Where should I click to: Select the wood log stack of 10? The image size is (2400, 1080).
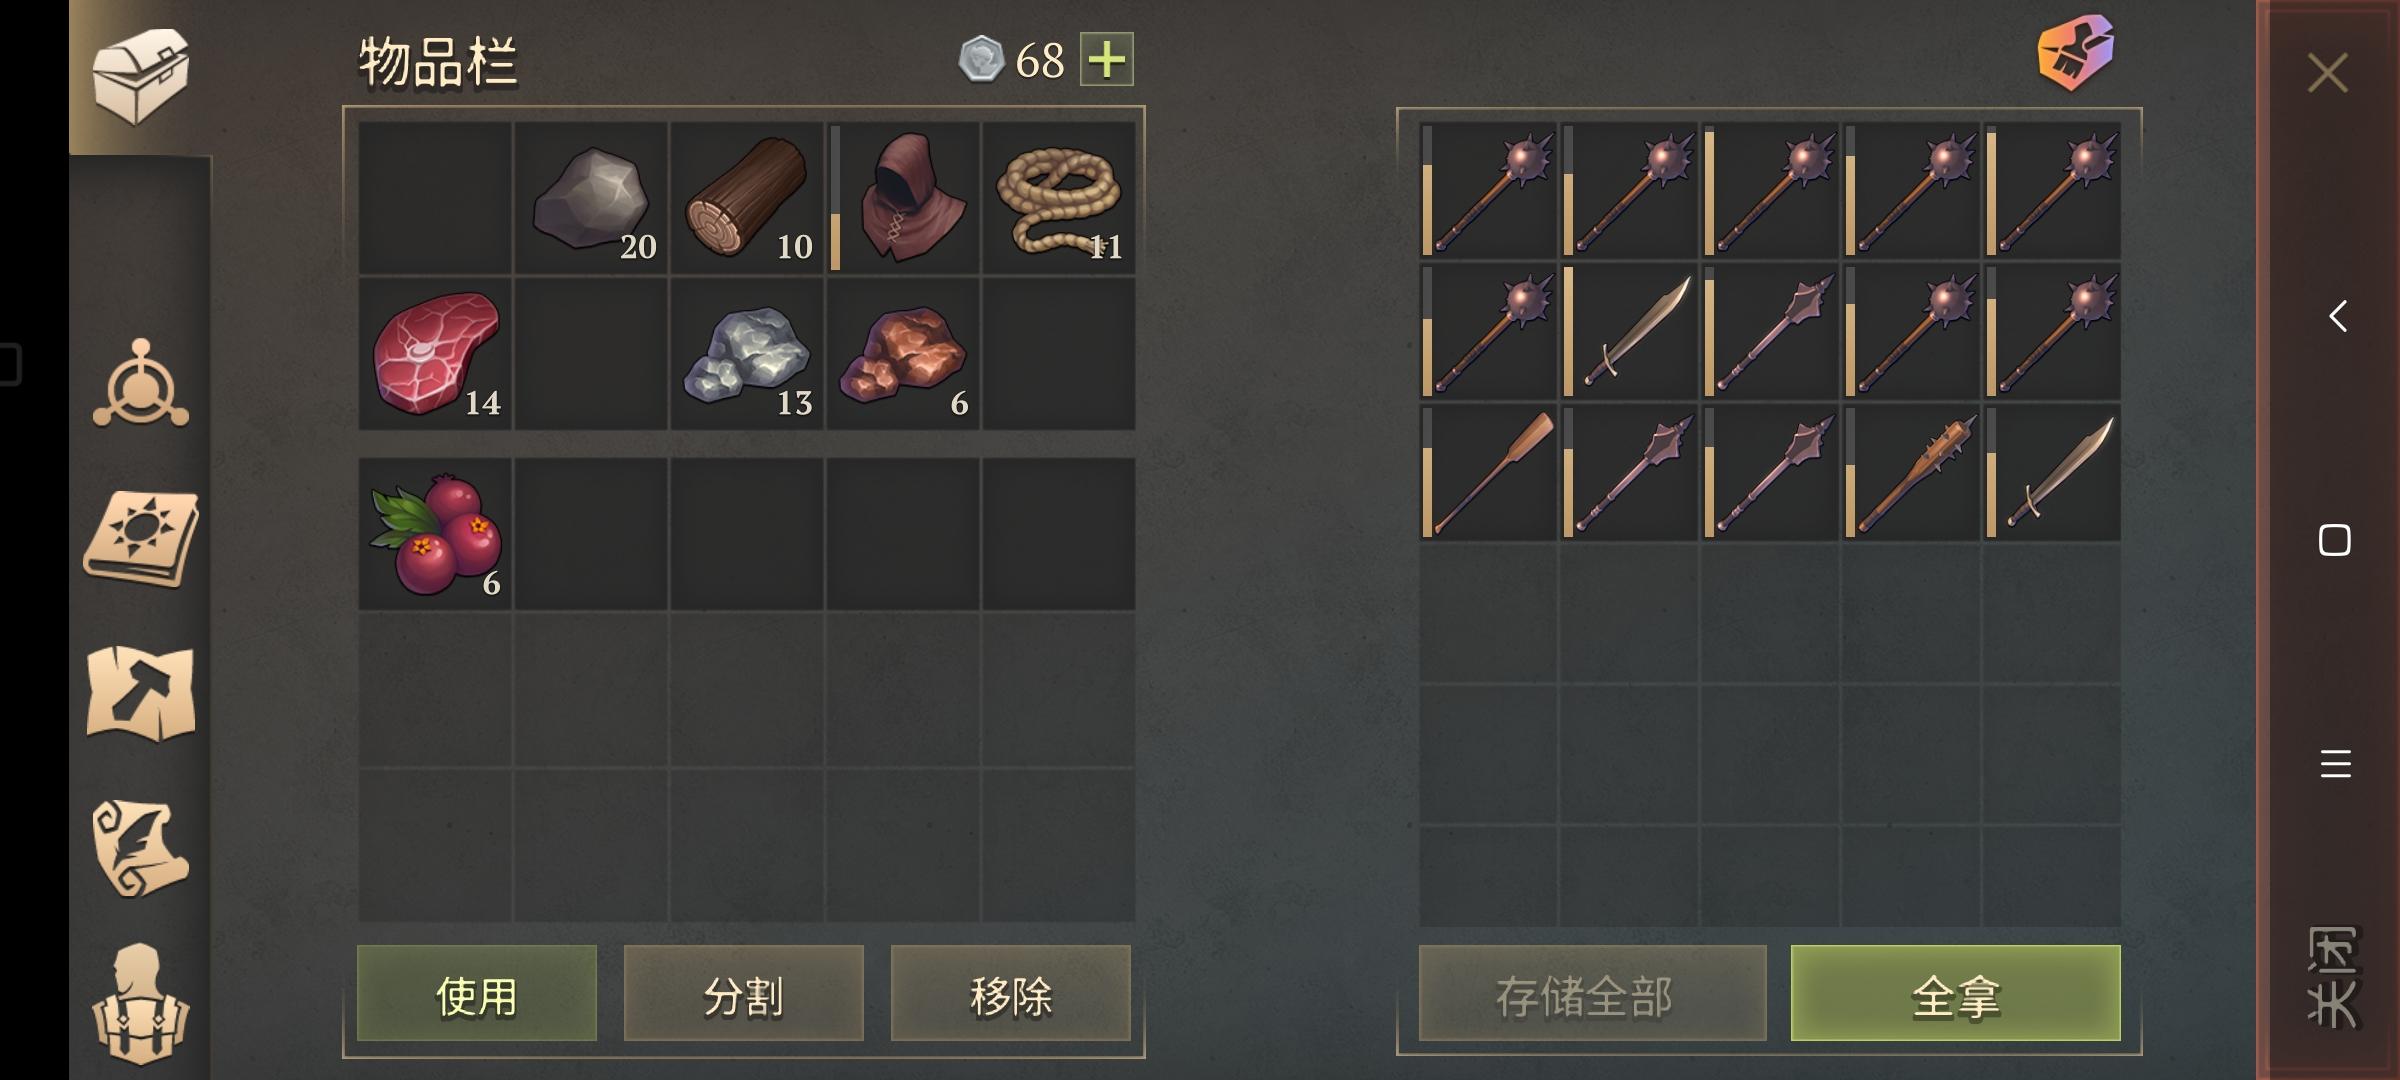click(747, 198)
